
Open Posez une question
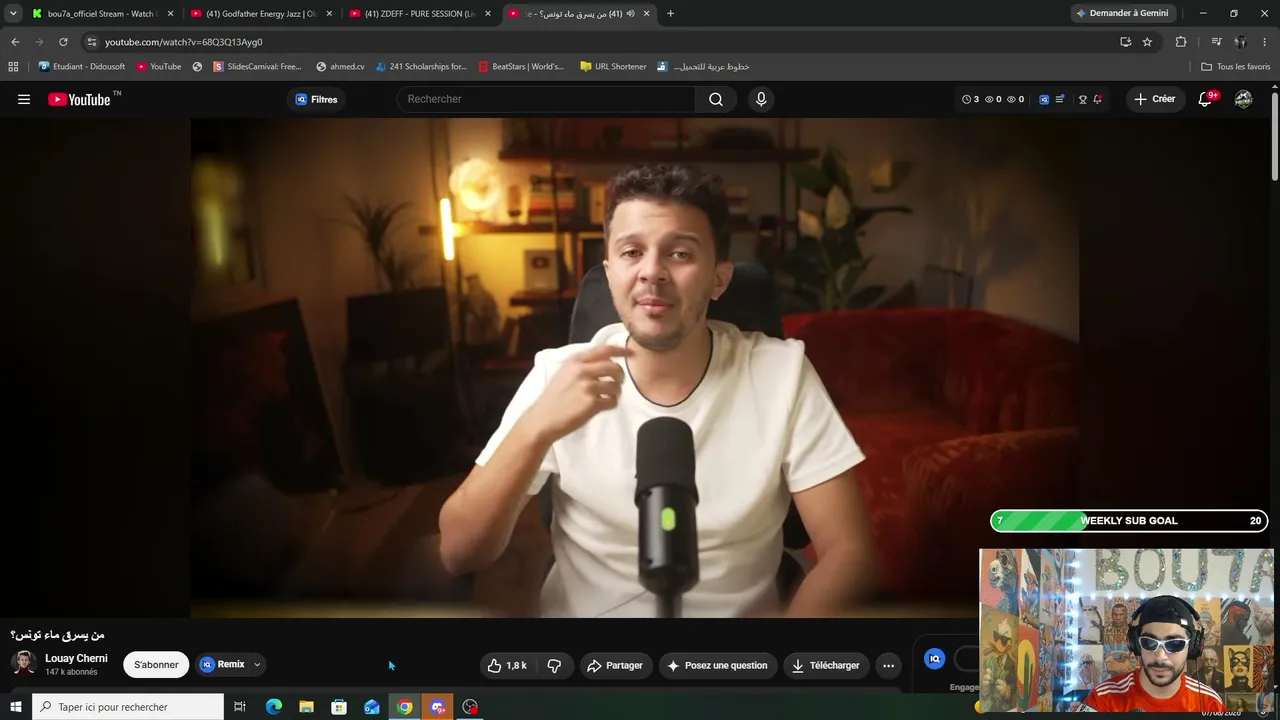click(x=717, y=665)
